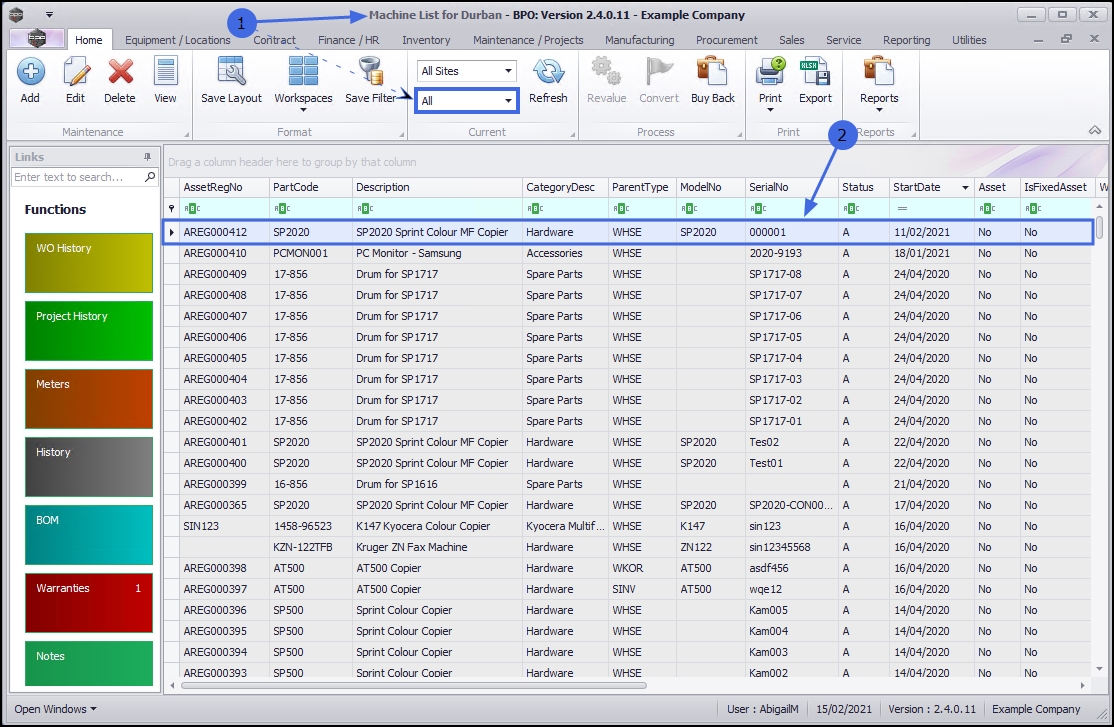This screenshot has height=727, width=1114.
Task: Collapse the ribbon with the chevron
Action: (x=1095, y=131)
